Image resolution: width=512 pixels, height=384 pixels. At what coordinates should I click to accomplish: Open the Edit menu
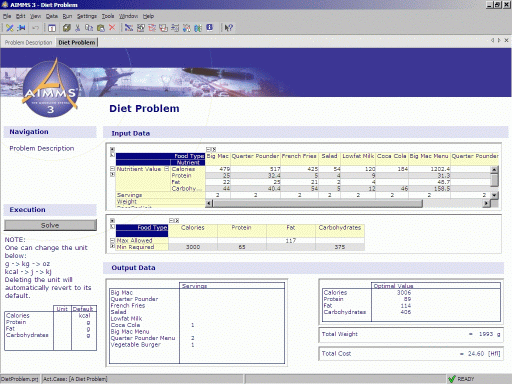(x=21, y=16)
